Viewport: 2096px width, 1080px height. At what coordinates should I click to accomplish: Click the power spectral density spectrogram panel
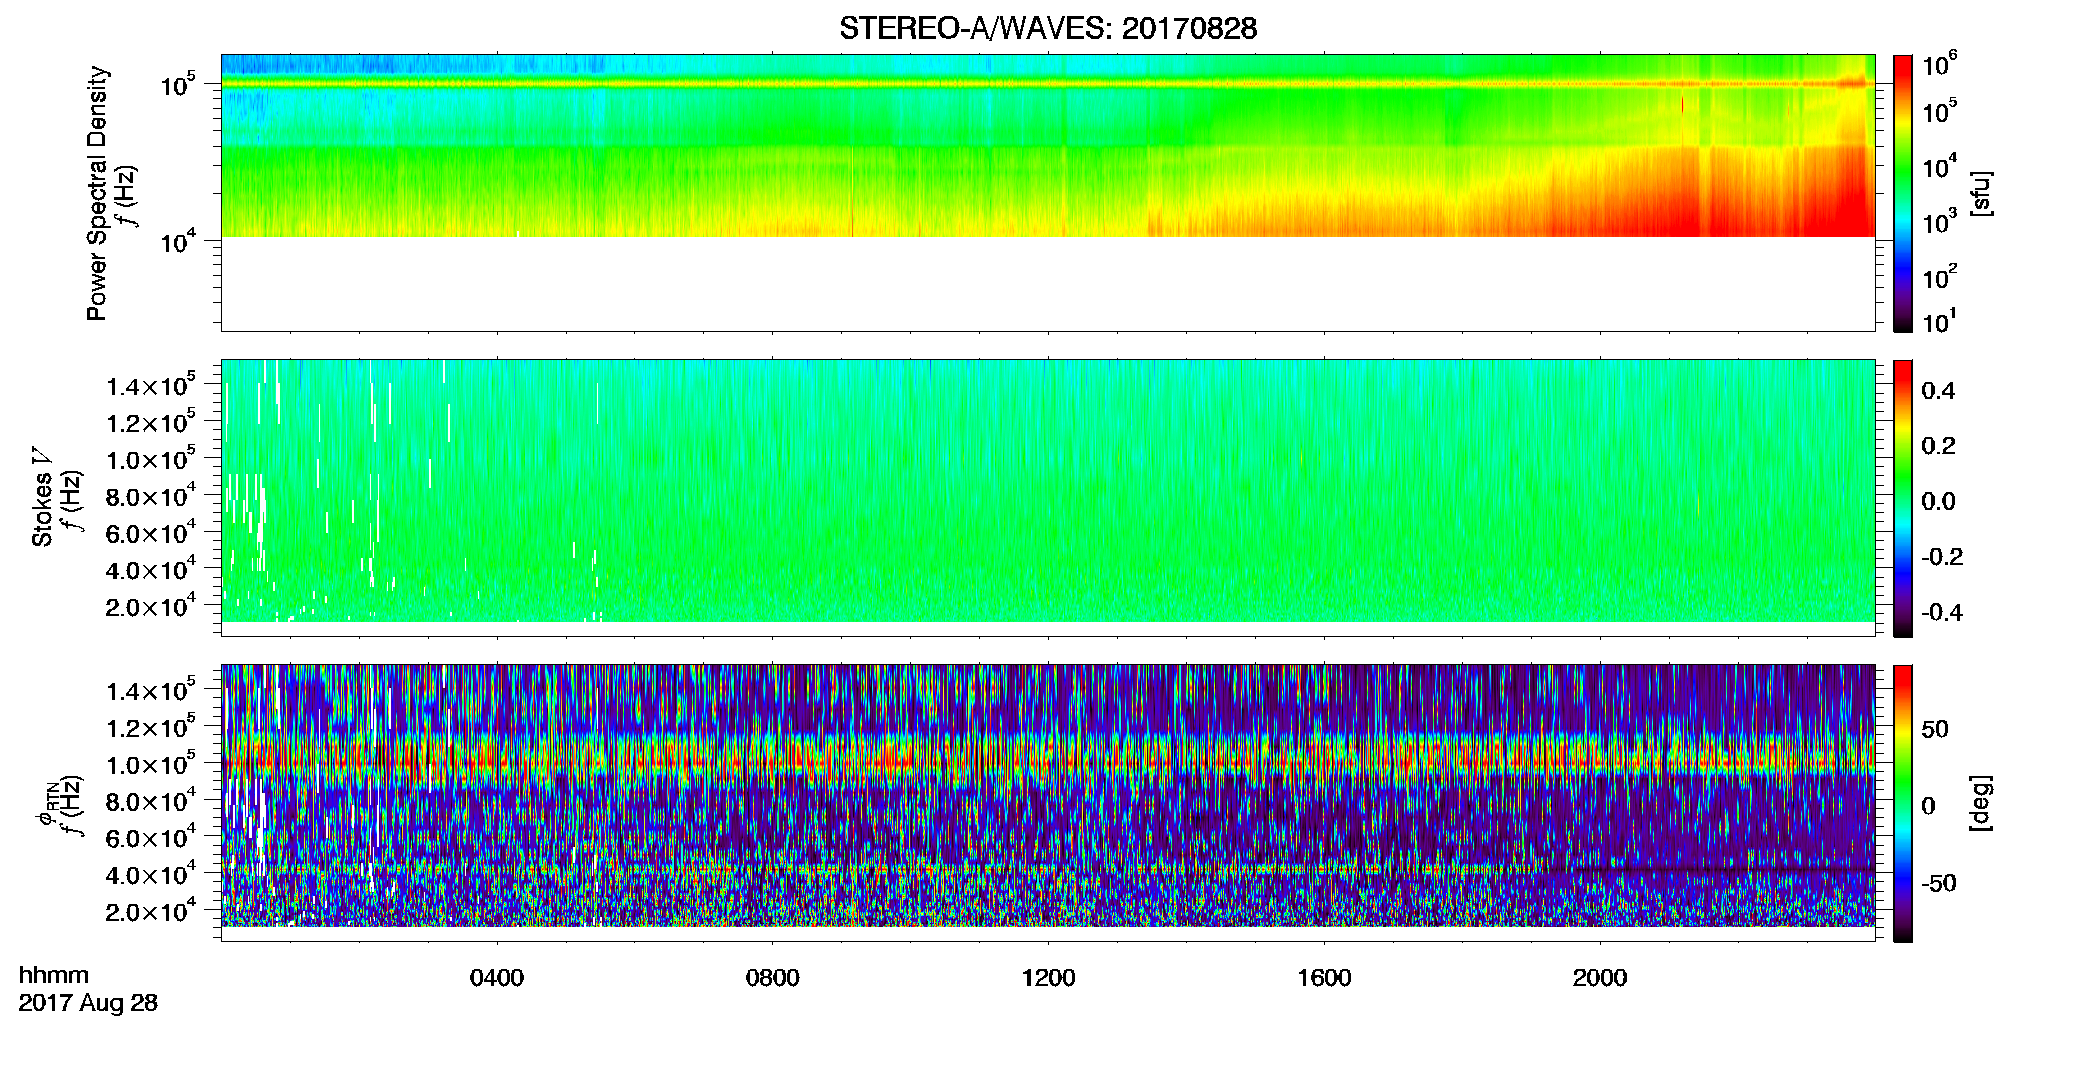click(x=1048, y=193)
